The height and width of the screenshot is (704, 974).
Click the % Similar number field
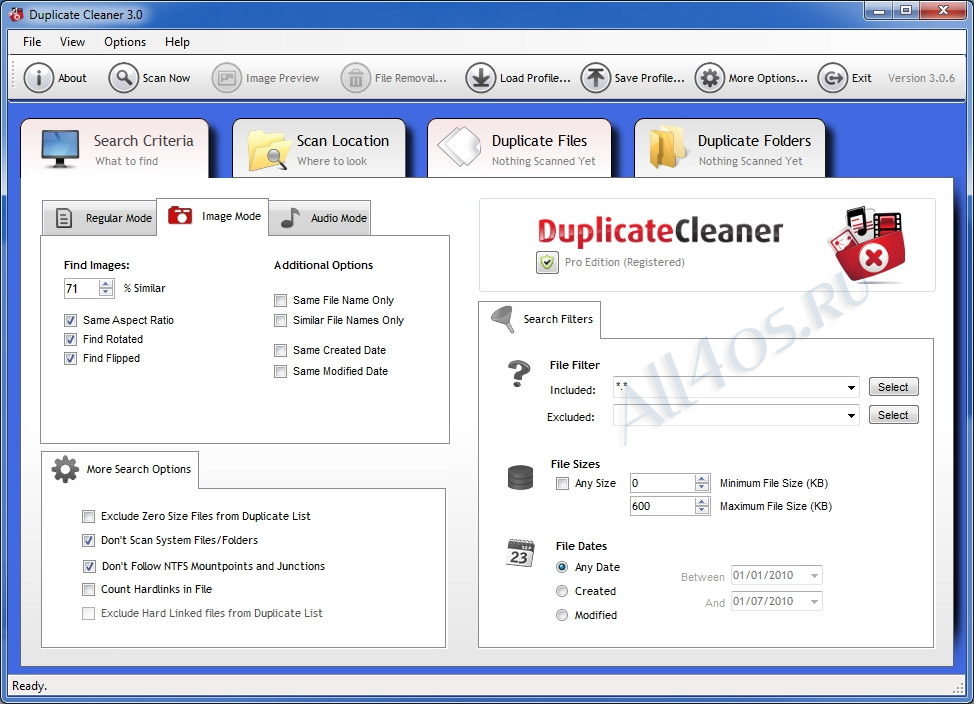pyautogui.click(x=81, y=288)
